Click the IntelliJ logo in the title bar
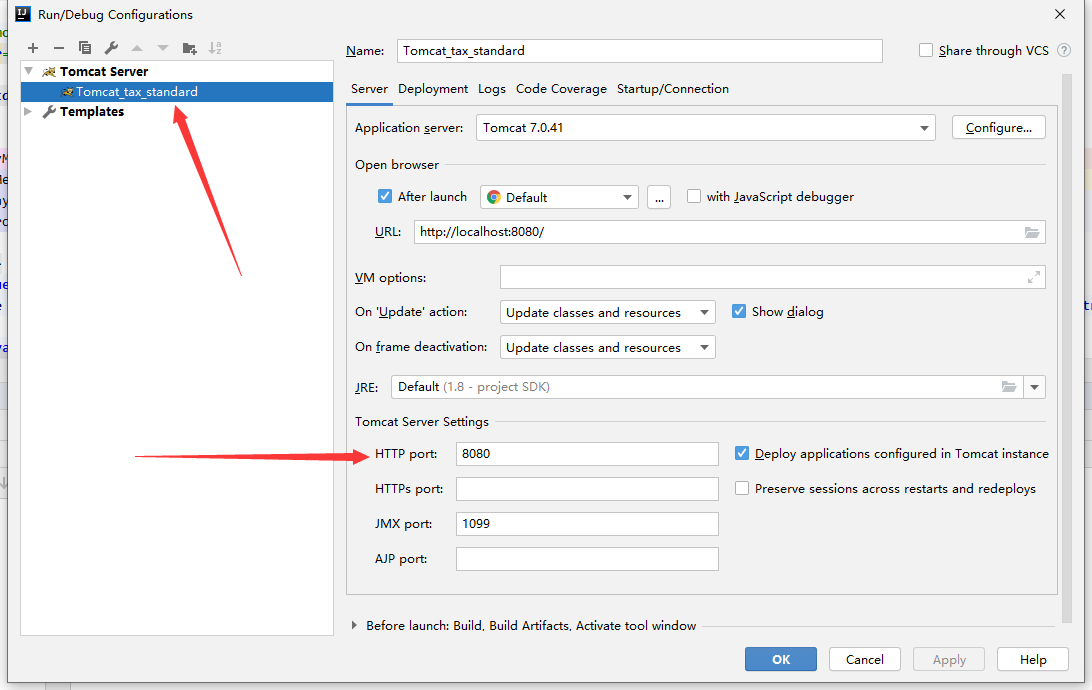The width and height of the screenshot is (1092, 690). point(23,14)
